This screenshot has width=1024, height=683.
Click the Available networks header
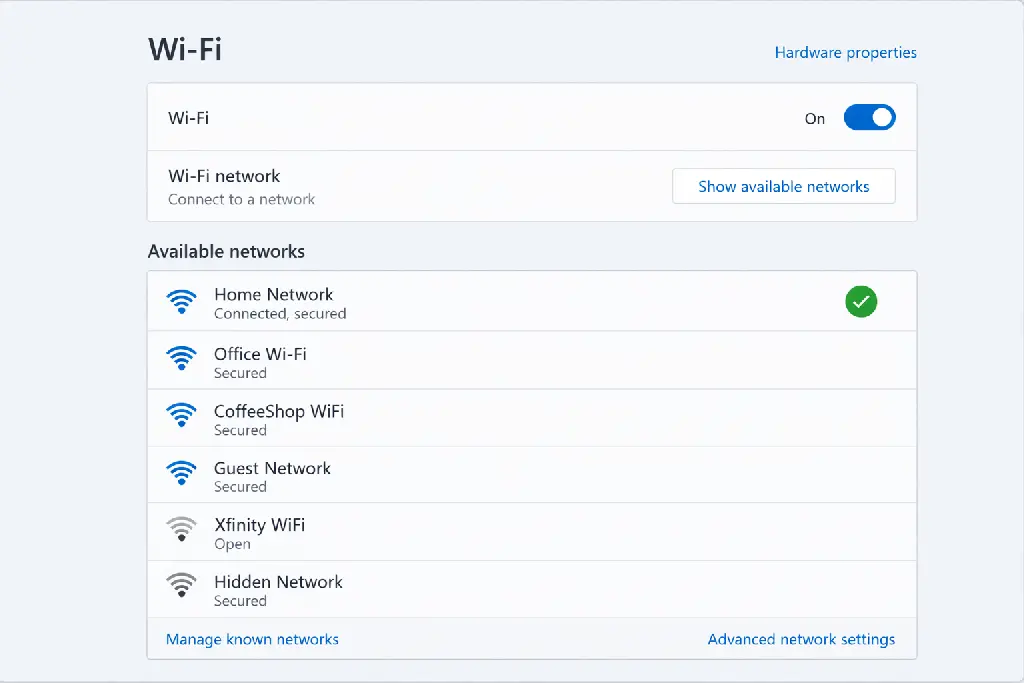coord(225,251)
